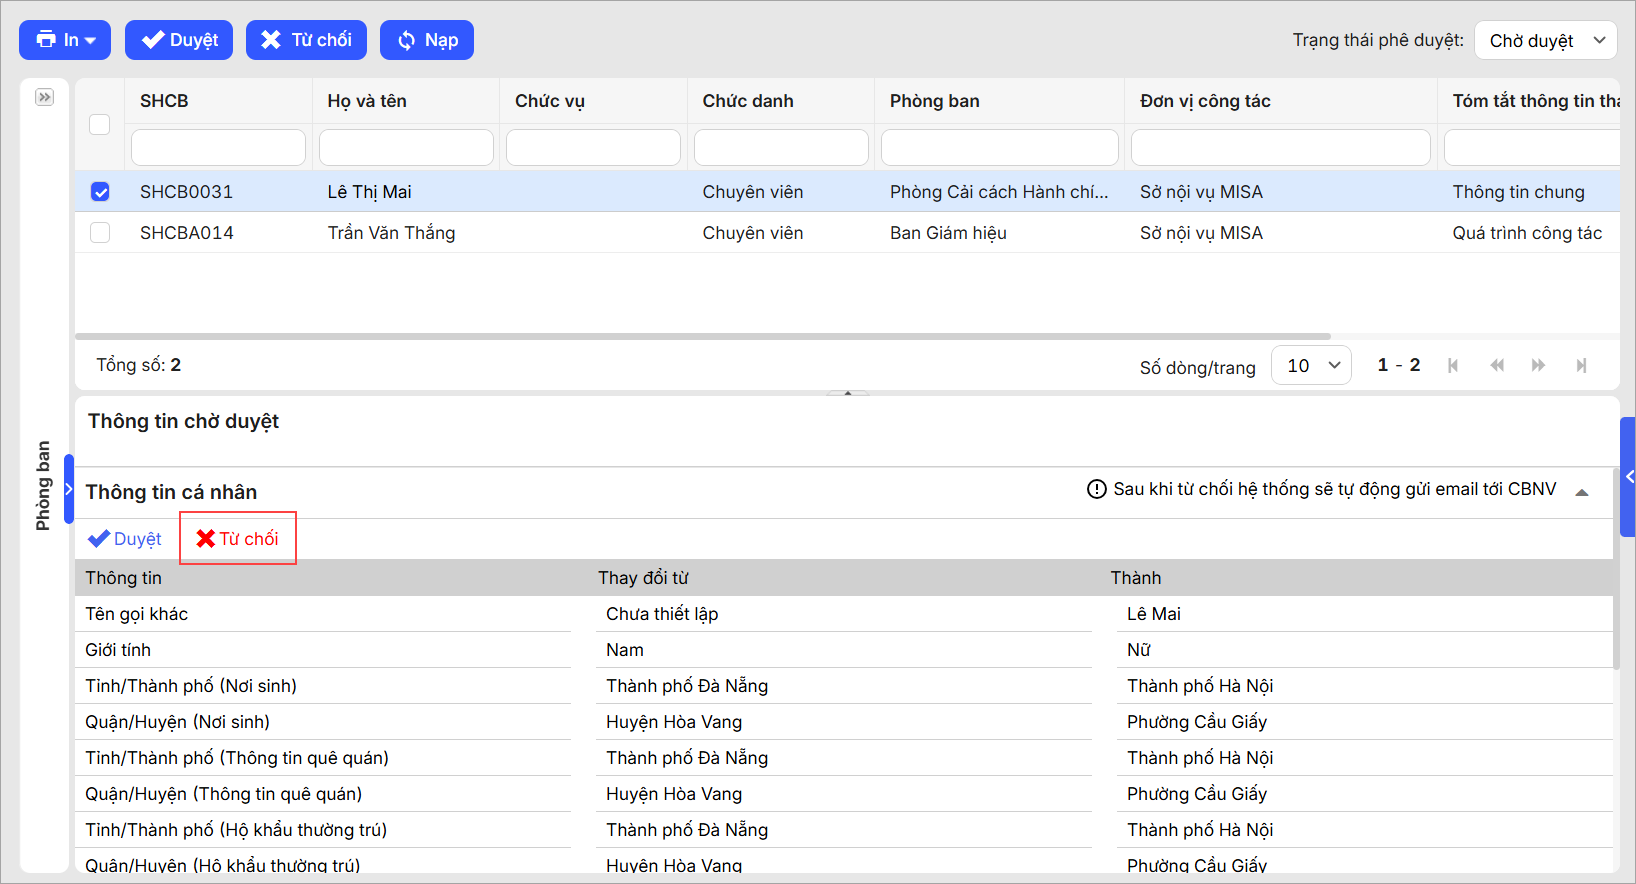Go to first page of results
Image resolution: width=1636 pixels, height=884 pixels.
1453,366
